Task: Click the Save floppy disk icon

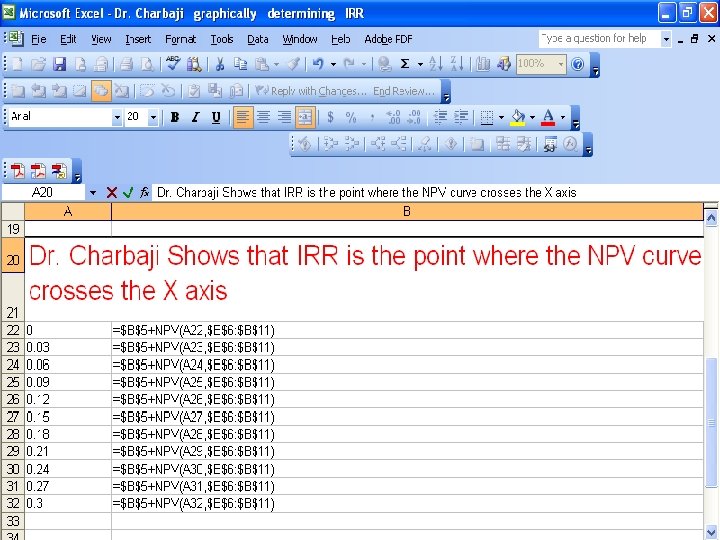Action: tap(59, 64)
